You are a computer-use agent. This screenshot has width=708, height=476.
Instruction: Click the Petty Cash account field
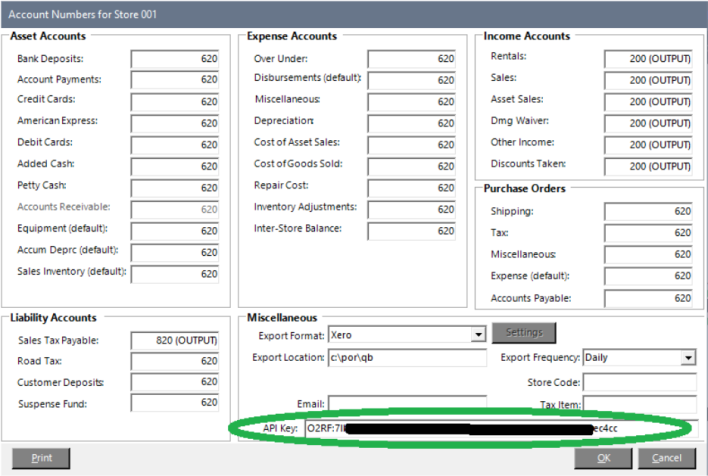(175, 188)
